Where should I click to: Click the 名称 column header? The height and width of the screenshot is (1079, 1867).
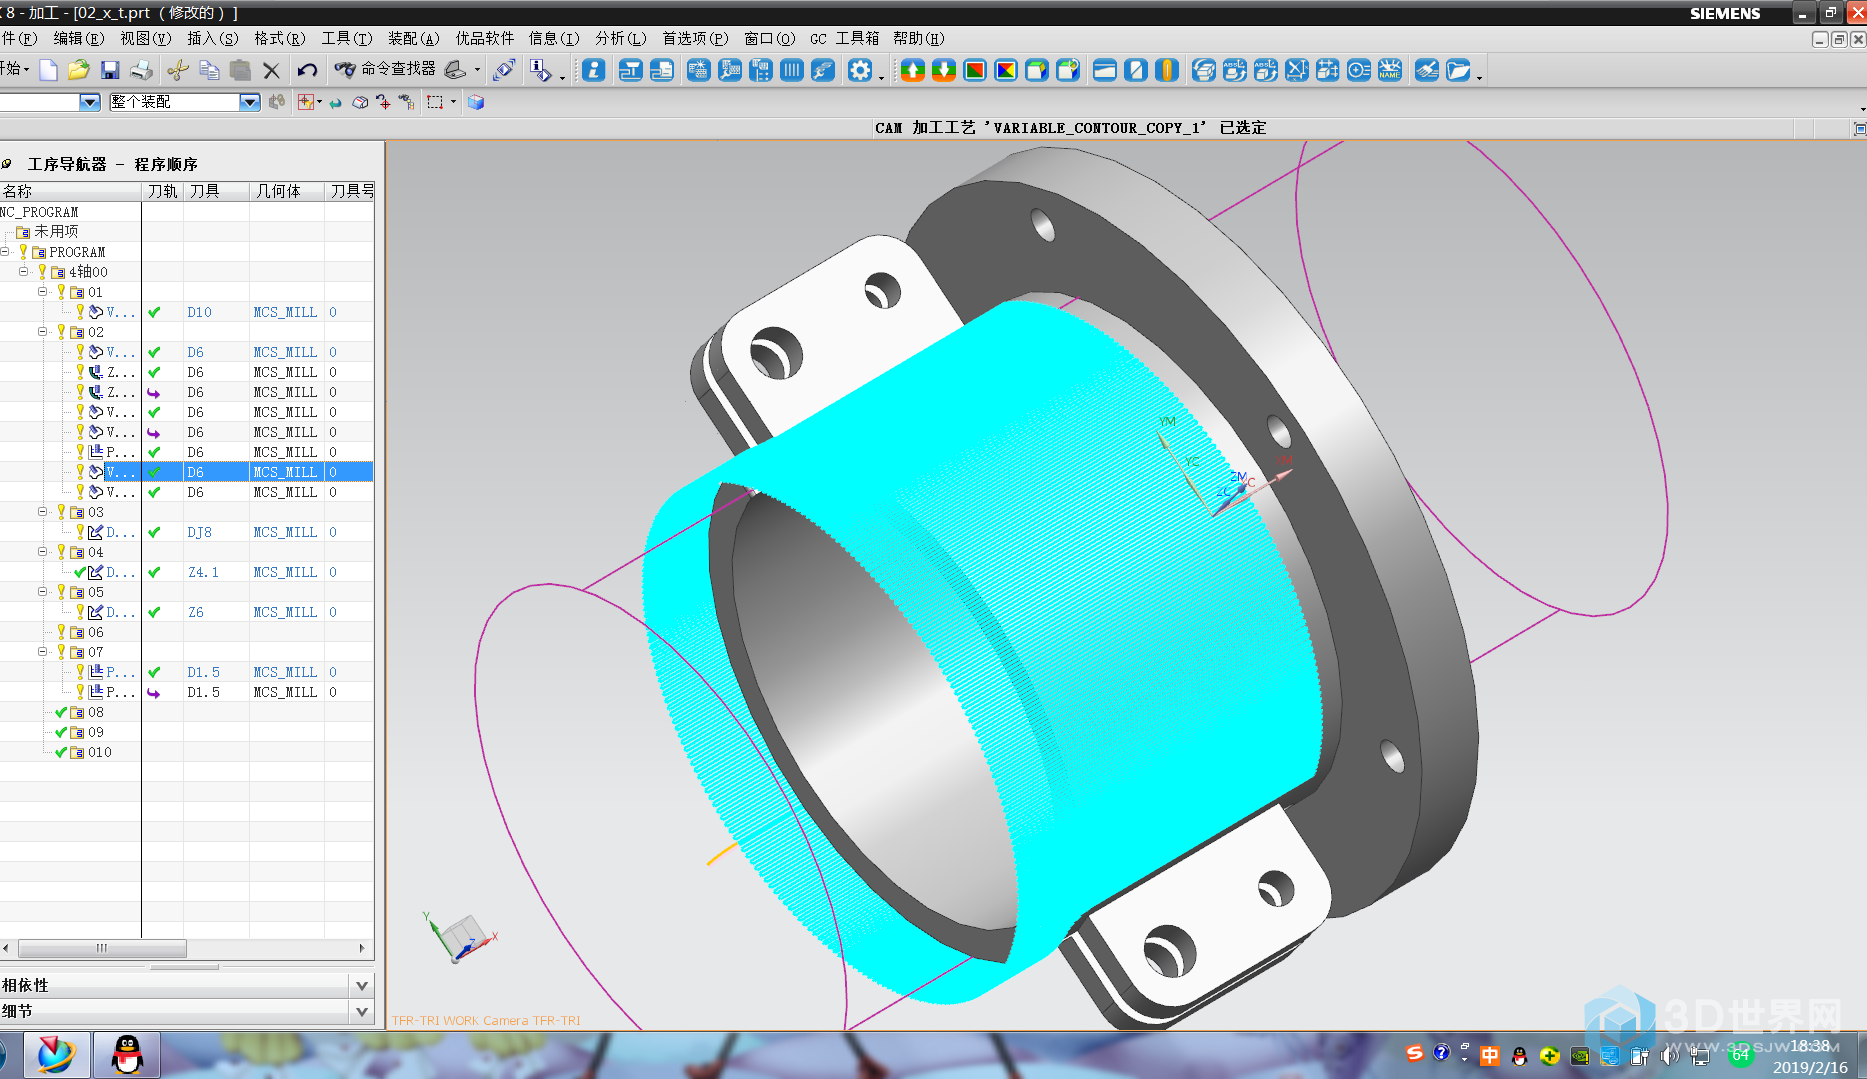point(70,191)
